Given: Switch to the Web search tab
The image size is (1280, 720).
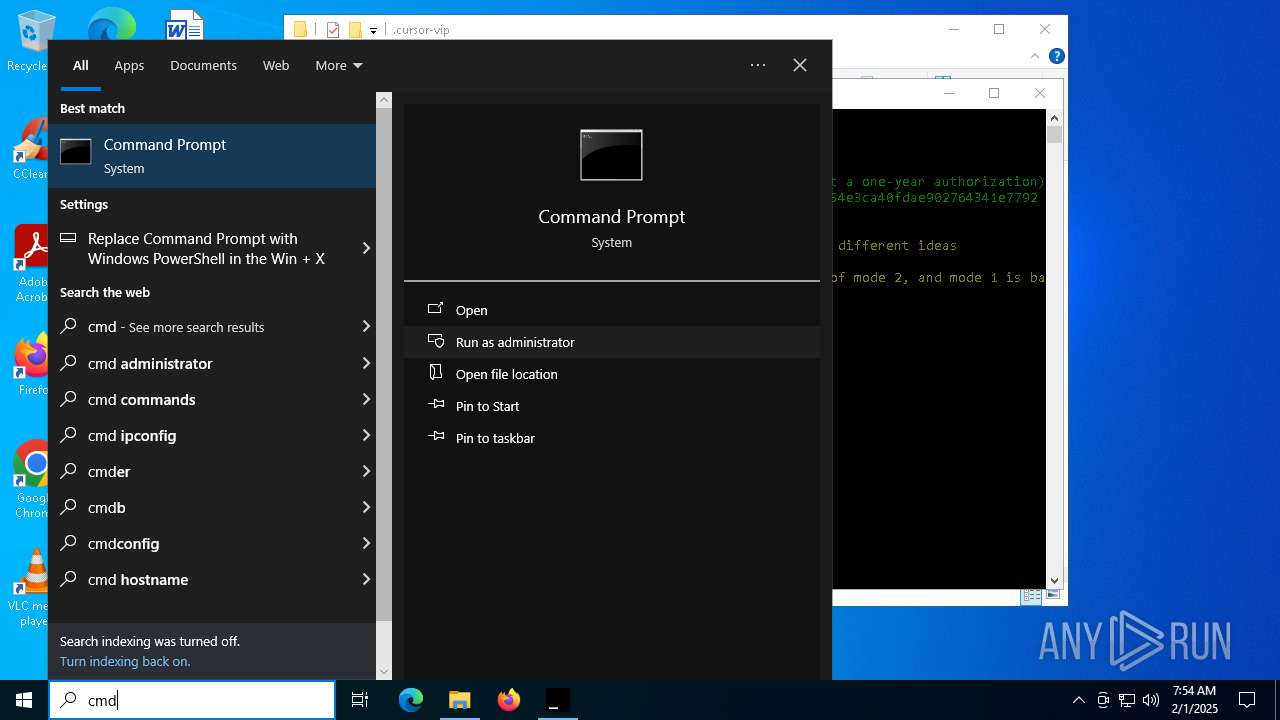Looking at the screenshot, I should [276, 65].
